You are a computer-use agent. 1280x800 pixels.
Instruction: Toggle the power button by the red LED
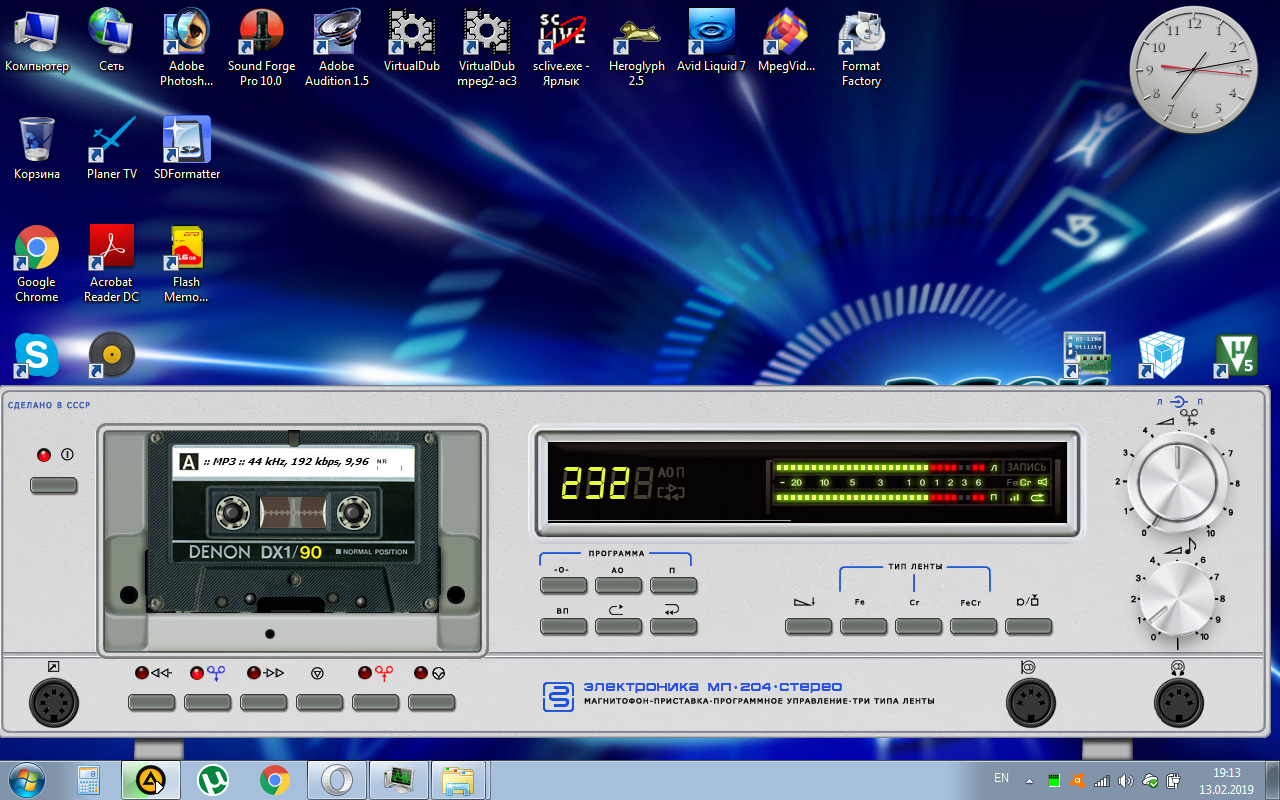click(x=54, y=485)
